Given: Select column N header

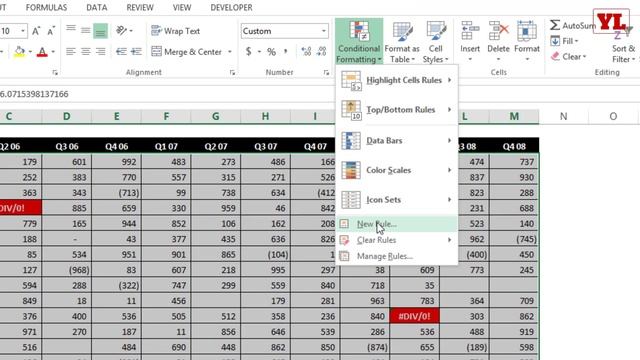Looking at the screenshot, I should (564, 116).
